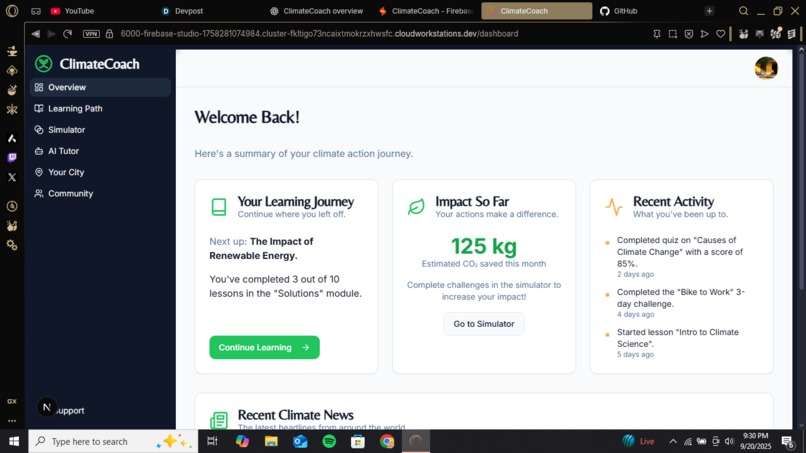Open the user profile avatar

pyautogui.click(x=766, y=68)
